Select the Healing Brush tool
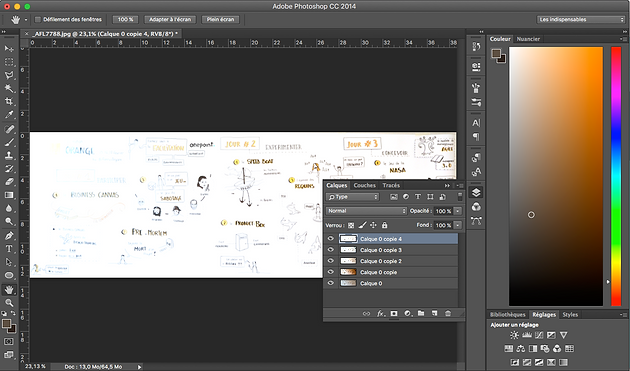The height and width of the screenshot is (371, 630). [9, 129]
